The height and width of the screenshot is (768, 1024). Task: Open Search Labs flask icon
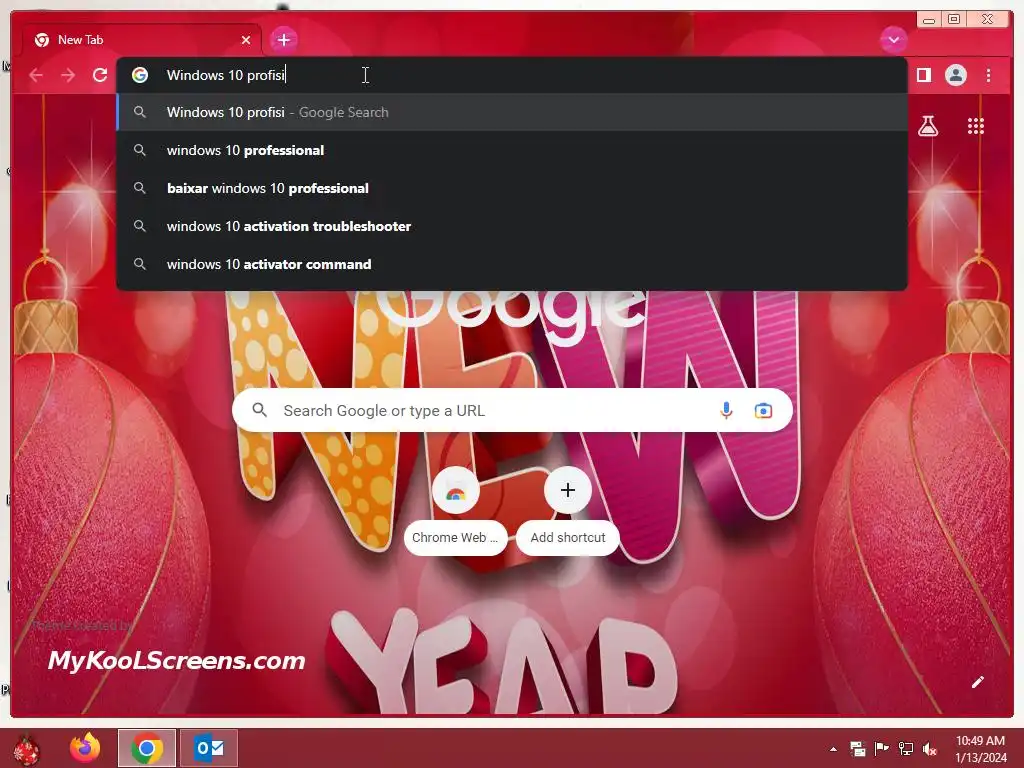click(928, 126)
